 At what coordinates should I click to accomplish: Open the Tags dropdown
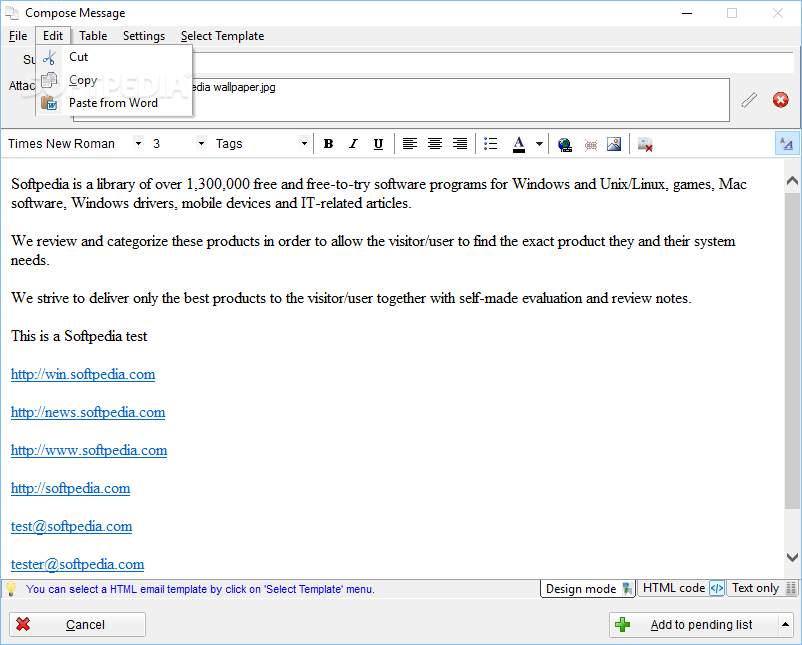(304, 144)
